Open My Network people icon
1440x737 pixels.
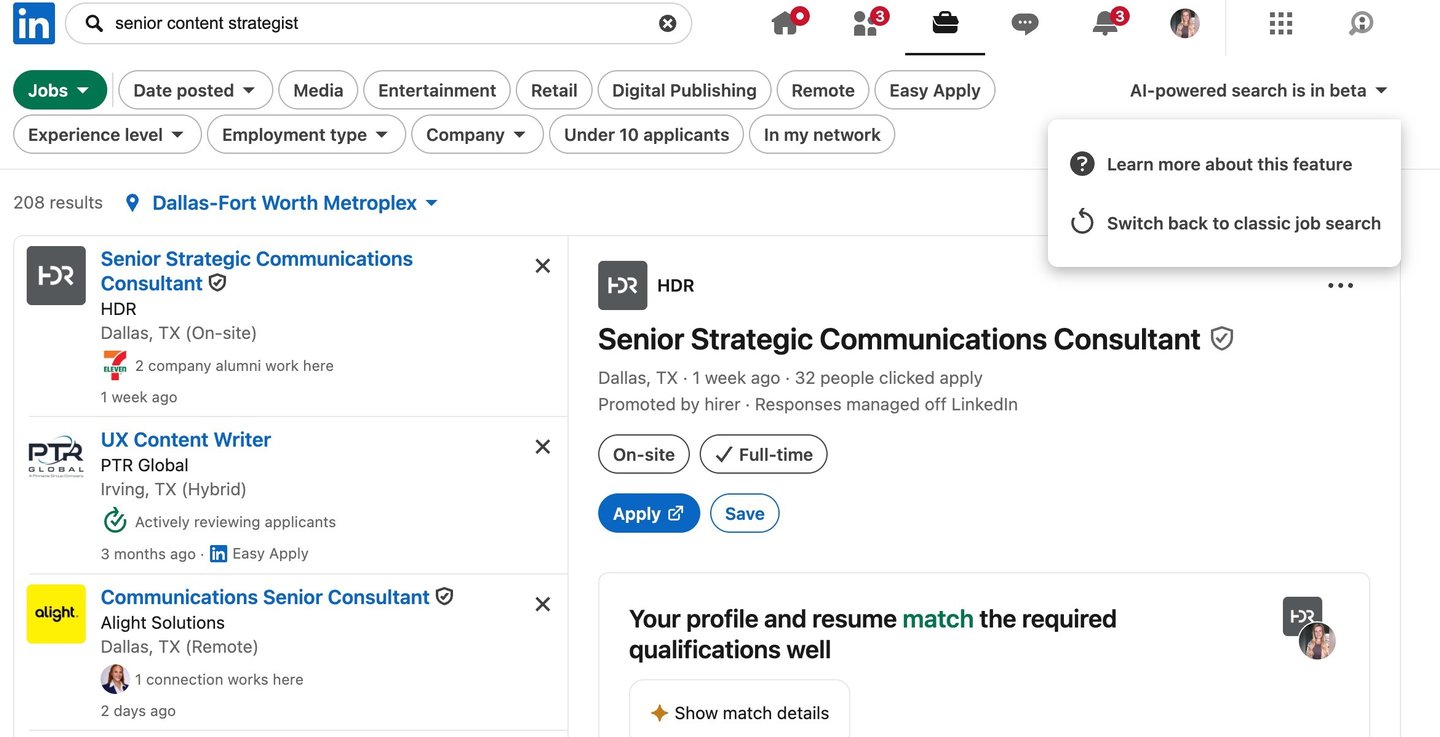866,24
